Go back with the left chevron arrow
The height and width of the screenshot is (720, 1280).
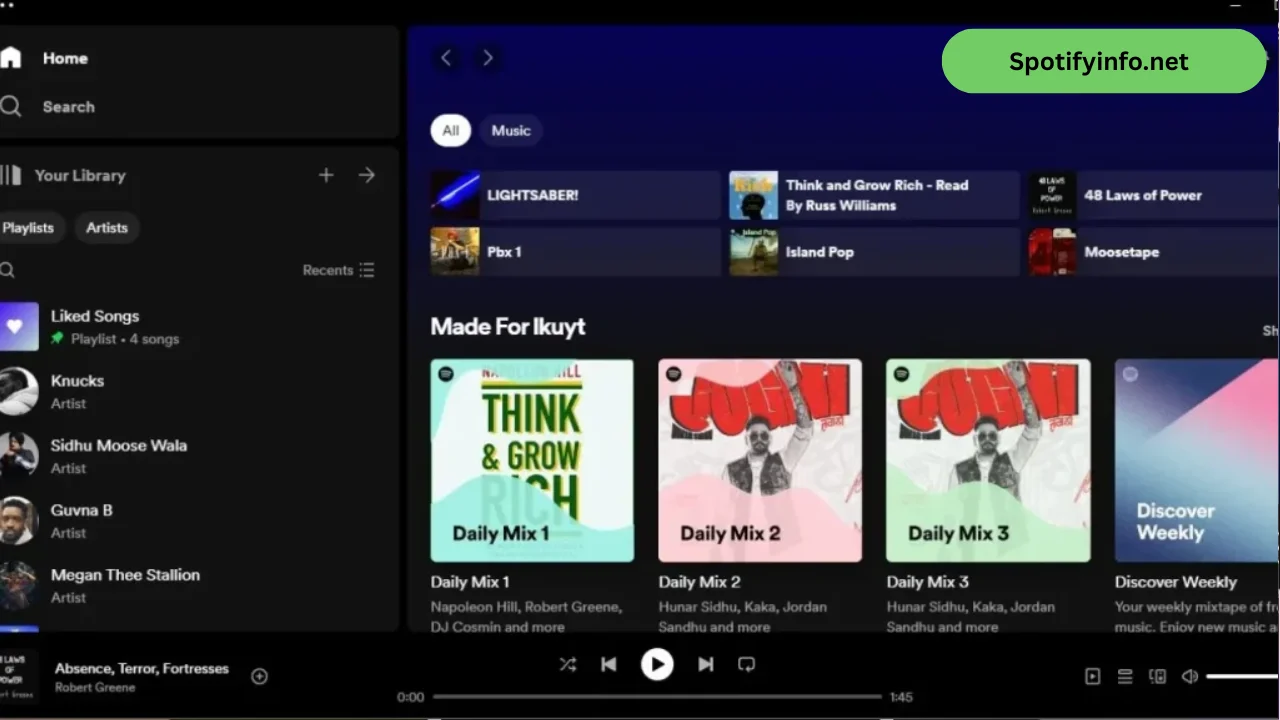click(446, 58)
